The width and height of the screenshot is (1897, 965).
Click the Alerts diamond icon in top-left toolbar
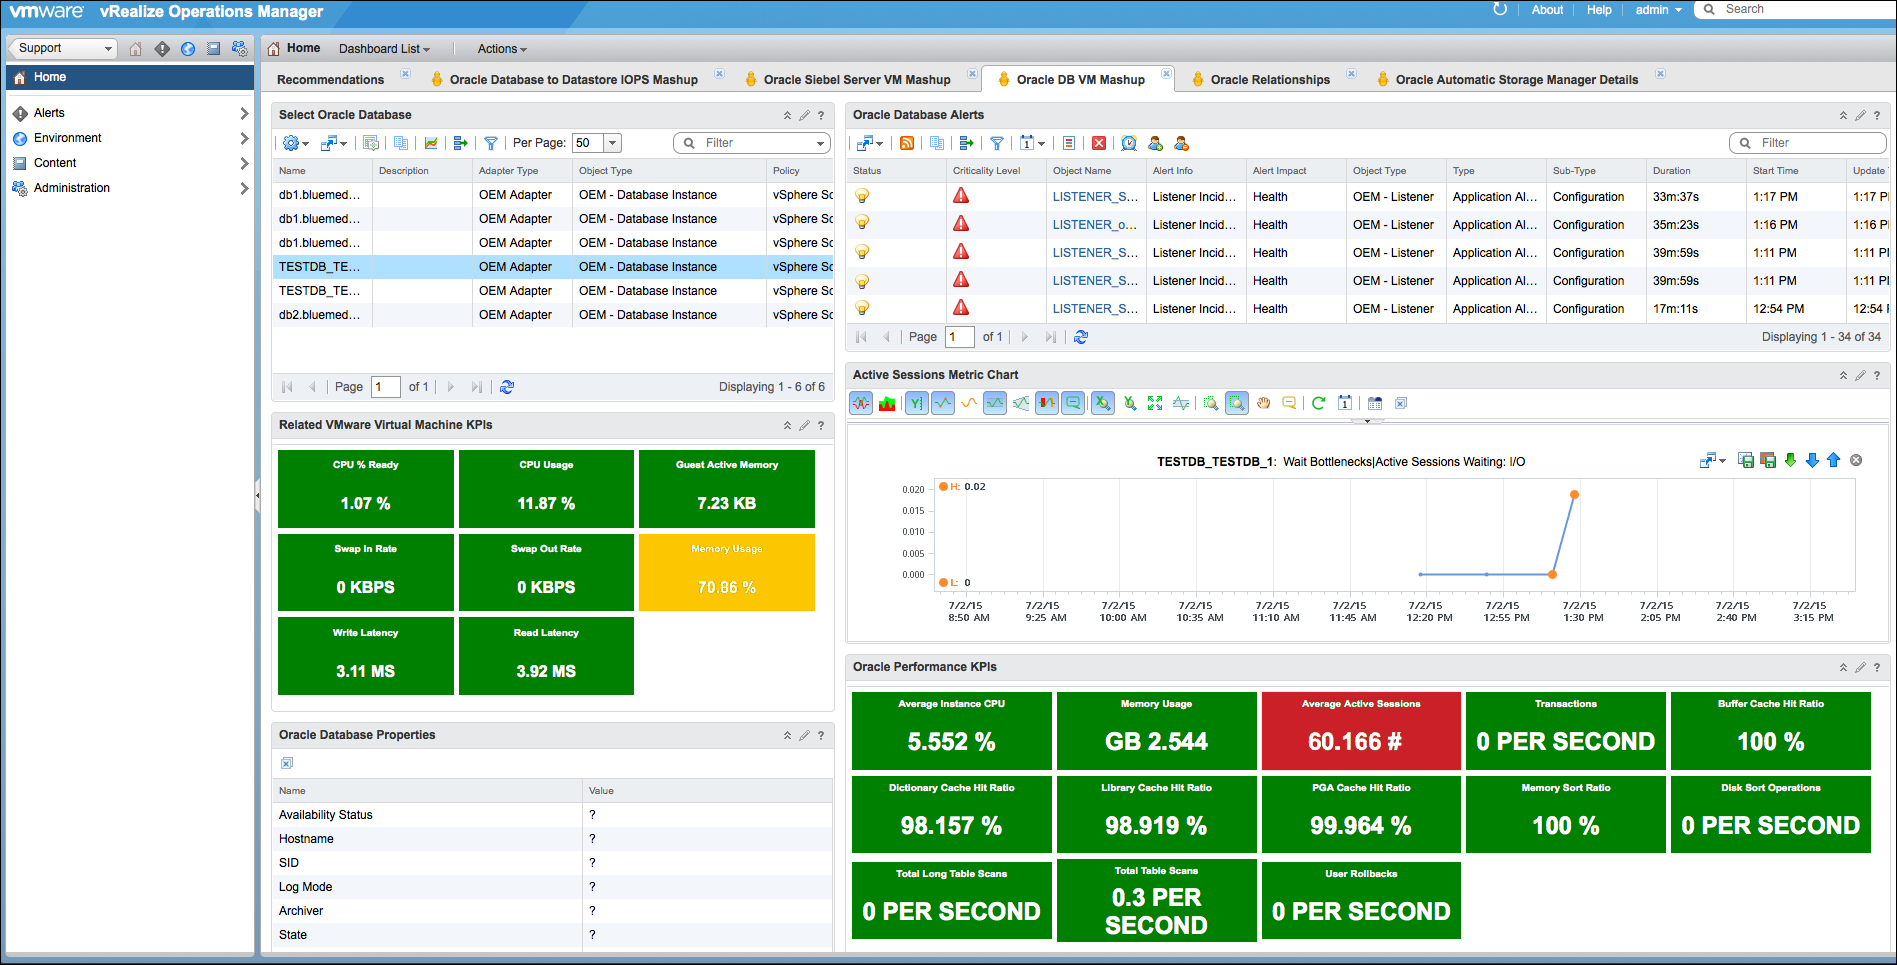tap(162, 48)
